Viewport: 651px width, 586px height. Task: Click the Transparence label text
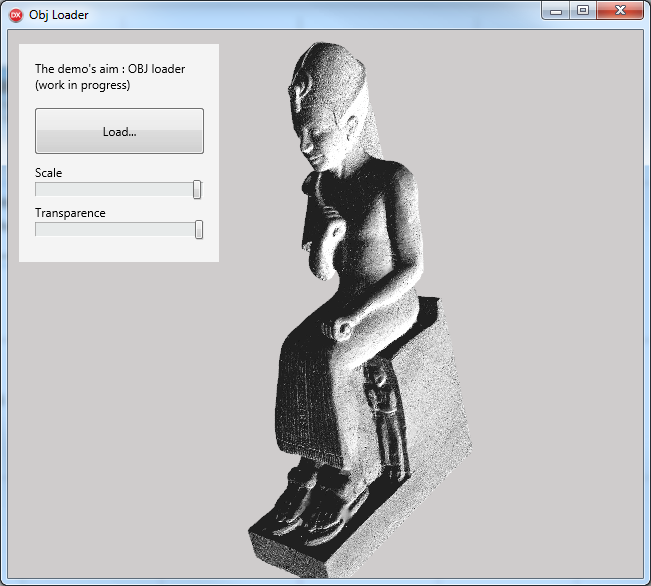(x=70, y=213)
